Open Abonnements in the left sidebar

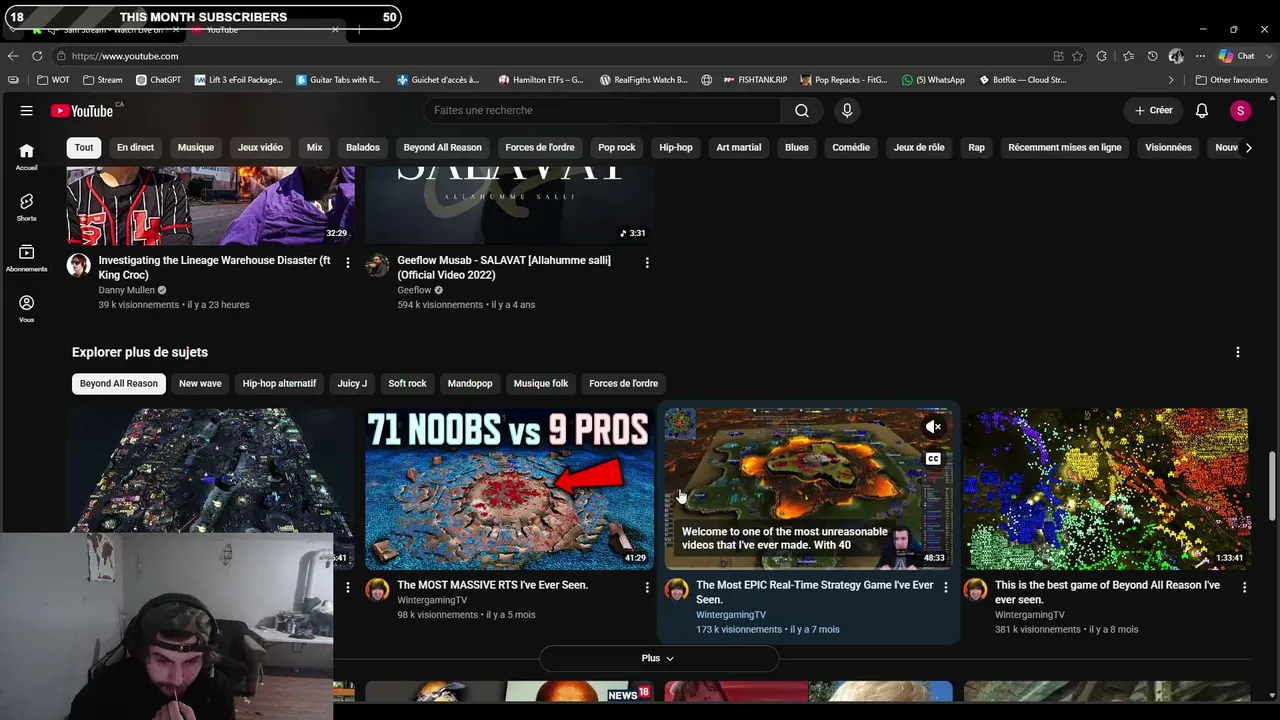pyautogui.click(x=27, y=258)
